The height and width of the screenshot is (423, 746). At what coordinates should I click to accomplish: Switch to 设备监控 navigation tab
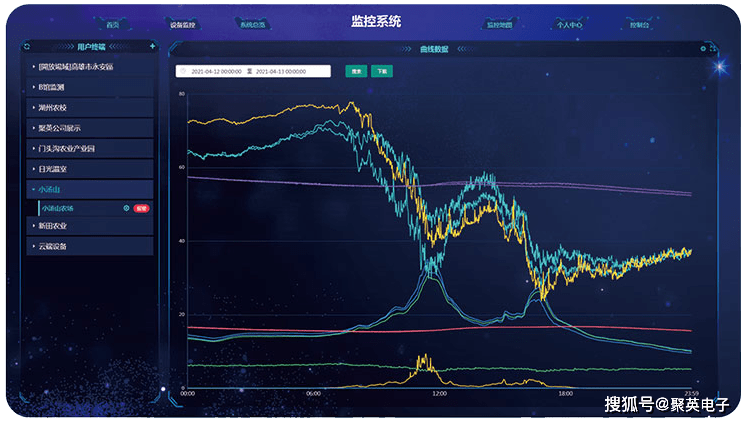coord(183,24)
